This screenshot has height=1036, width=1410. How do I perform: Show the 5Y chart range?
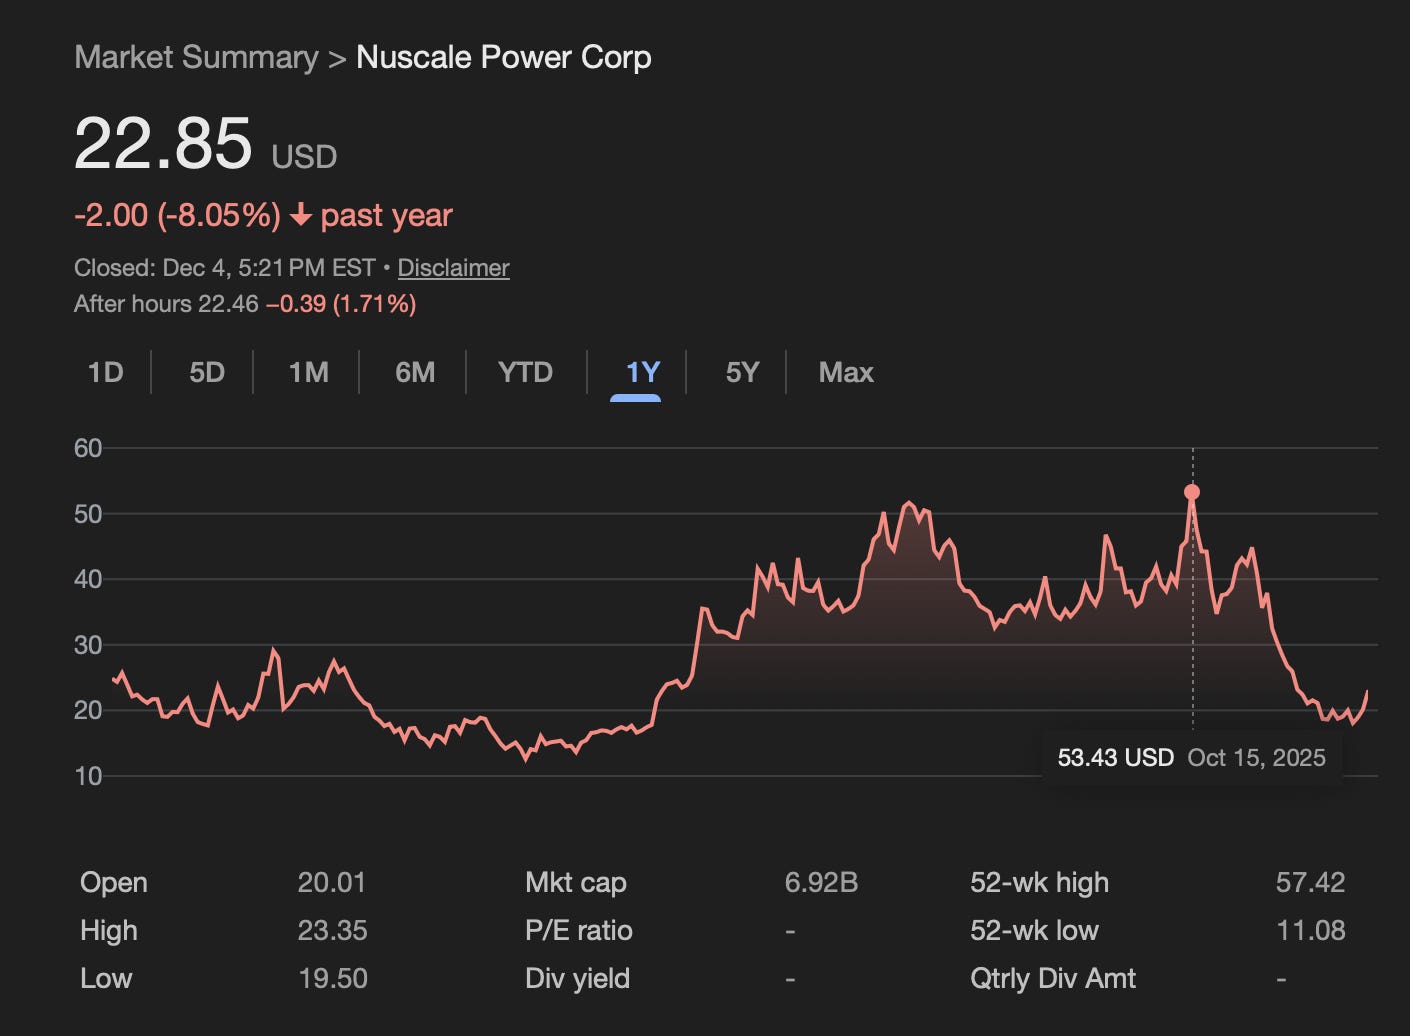(x=742, y=372)
